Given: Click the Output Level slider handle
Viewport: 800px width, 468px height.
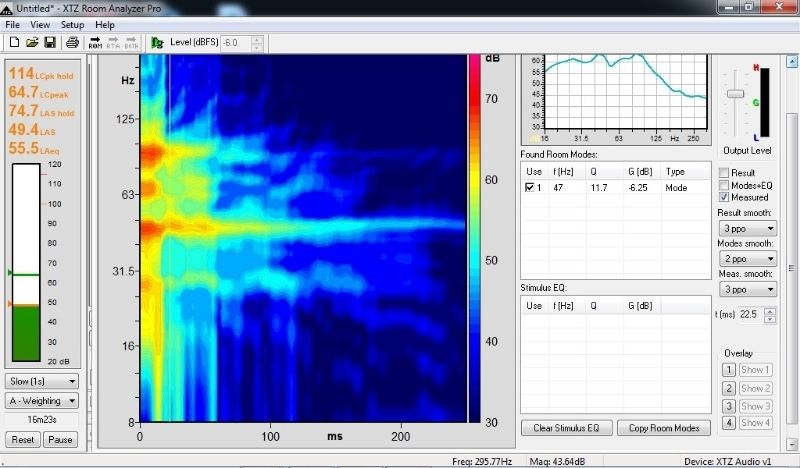Looking at the screenshot, I should pyautogui.click(x=735, y=94).
